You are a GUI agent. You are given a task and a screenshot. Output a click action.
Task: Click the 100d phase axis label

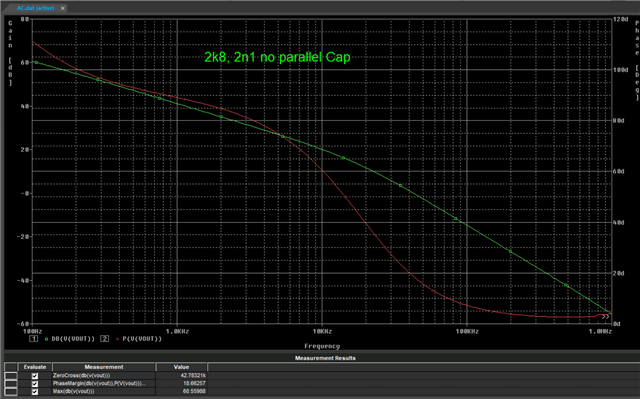point(620,70)
